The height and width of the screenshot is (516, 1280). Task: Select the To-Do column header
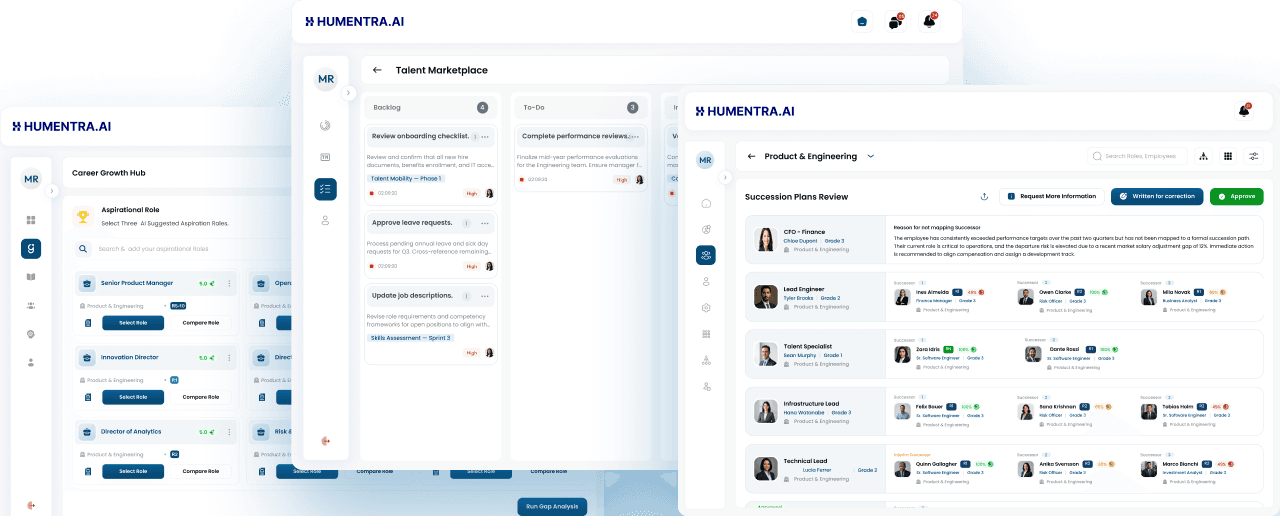tap(581, 107)
